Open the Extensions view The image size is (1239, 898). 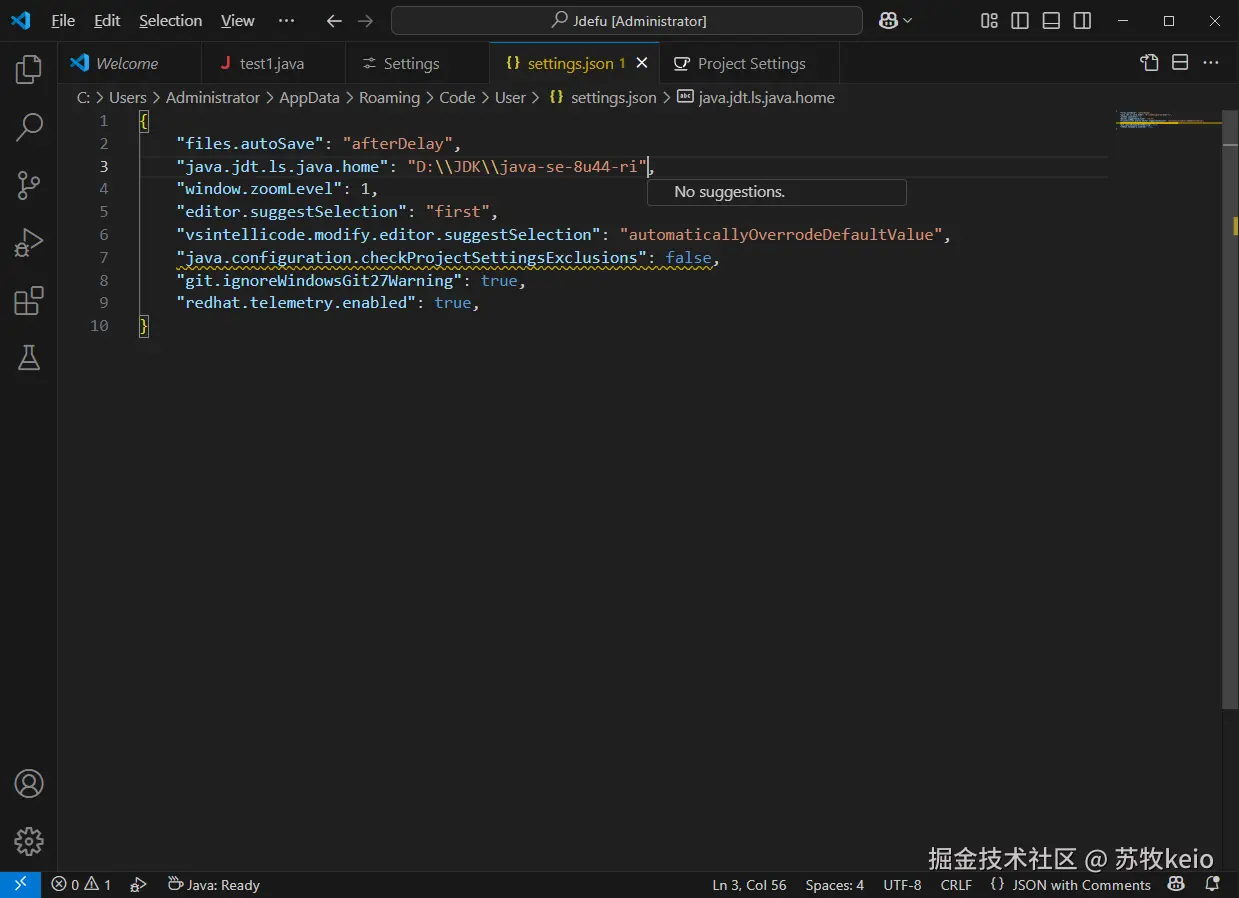coord(29,301)
